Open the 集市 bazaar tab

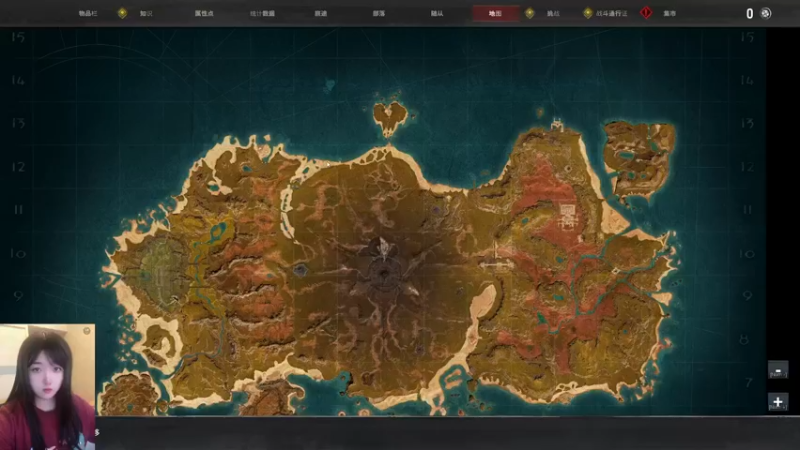pyautogui.click(x=669, y=13)
